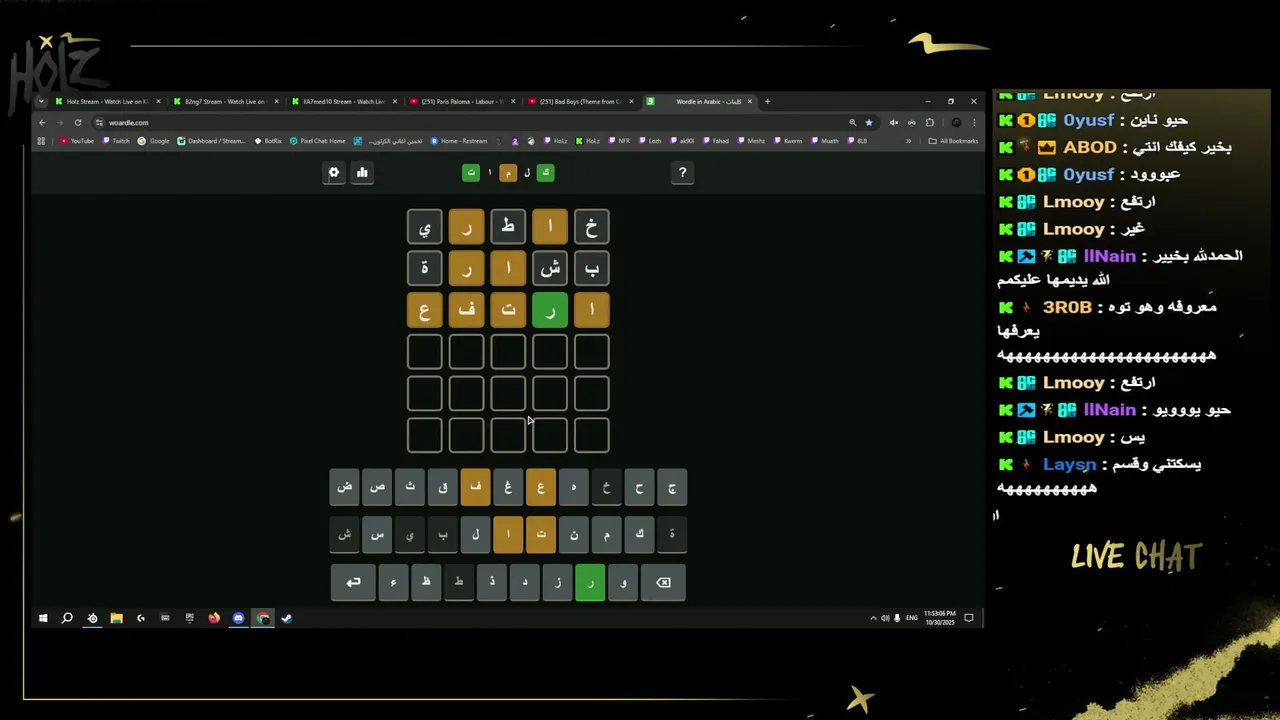Image resolution: width=1280 pixels, height=720 pixels.
Task: Switch to the Paris Paloma Labour tab
Action: pos(461,101)
